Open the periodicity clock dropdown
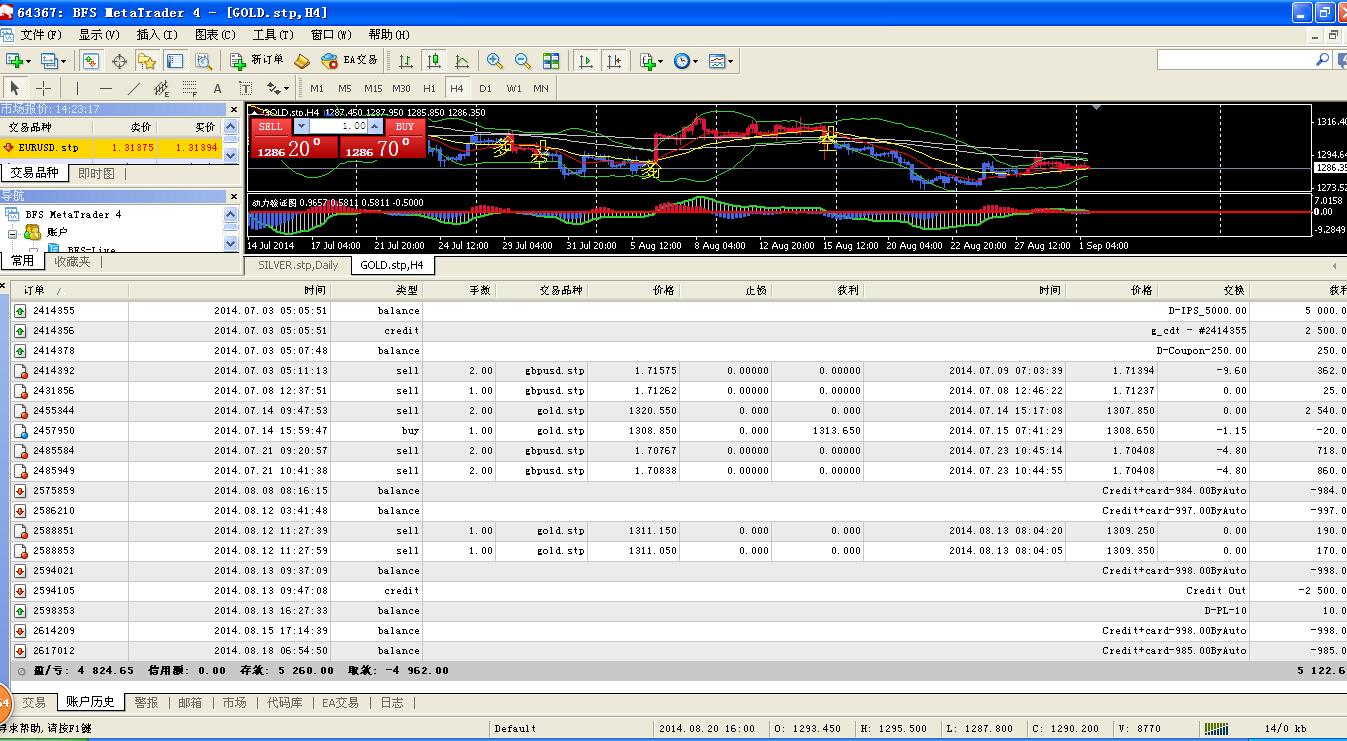The width and height of the screenshot is (1347, 741). [x=686, y=61]
